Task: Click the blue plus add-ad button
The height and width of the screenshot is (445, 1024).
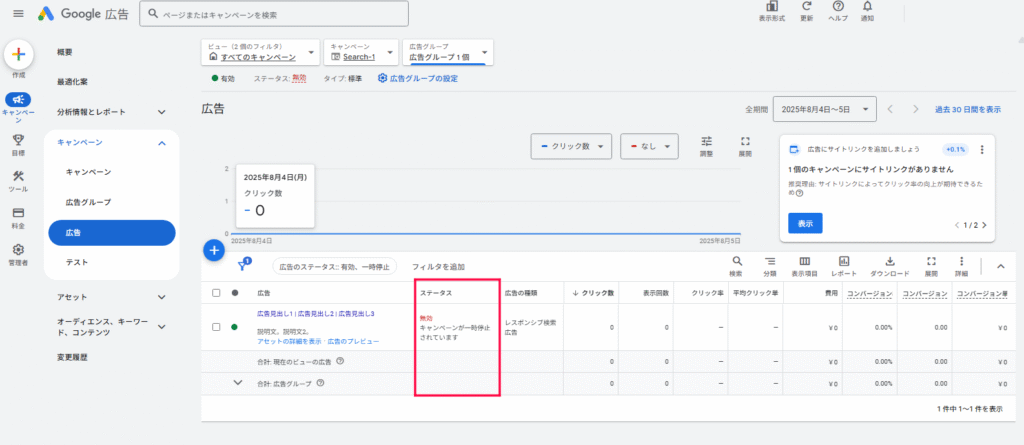Action: [x=214, y=250]
